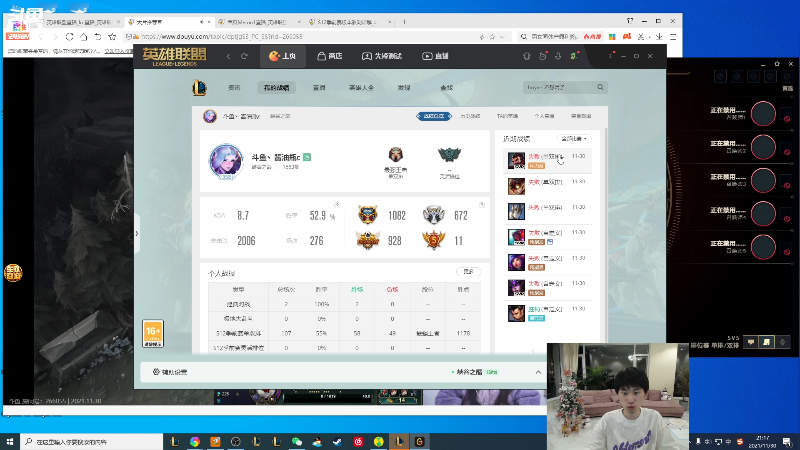800x450 pixels.
Task: Click the 16+ age rating badge
Action: pos(153,333)
